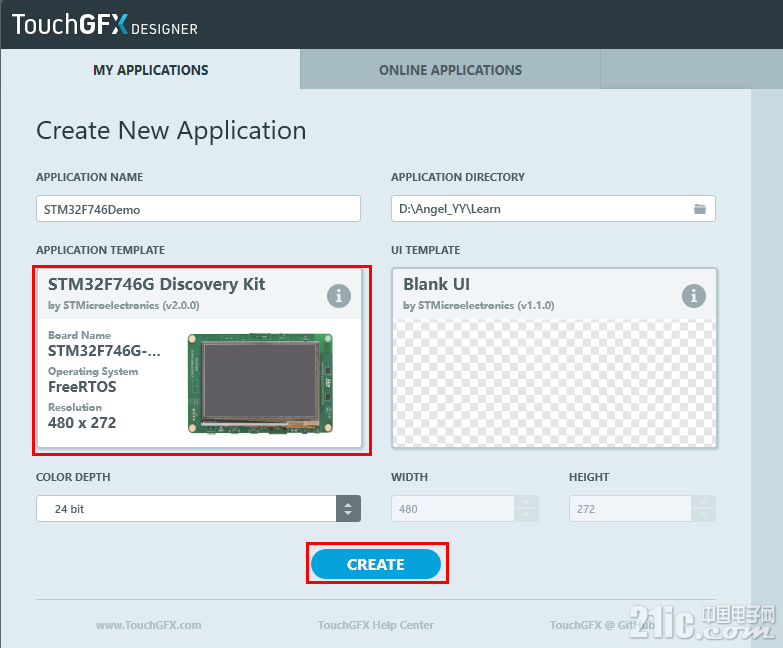The width and height of the screenshot is (783, 648).
Task: Browse for application directory folder icon
Action: pos(700,209)
